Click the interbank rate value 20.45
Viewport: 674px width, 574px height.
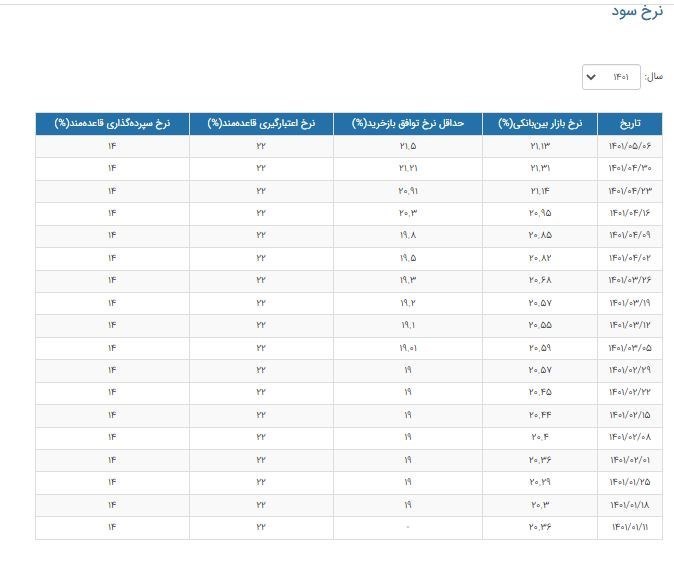tap(540, 393)
